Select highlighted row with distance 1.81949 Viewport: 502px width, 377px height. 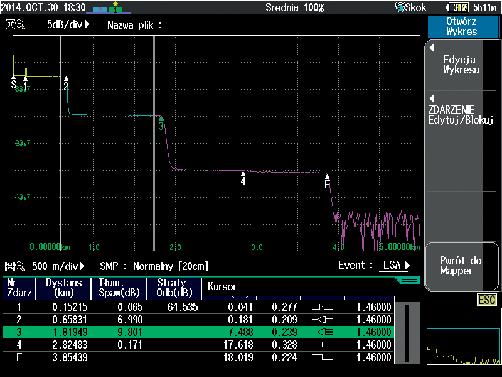(x=198, y=332)
